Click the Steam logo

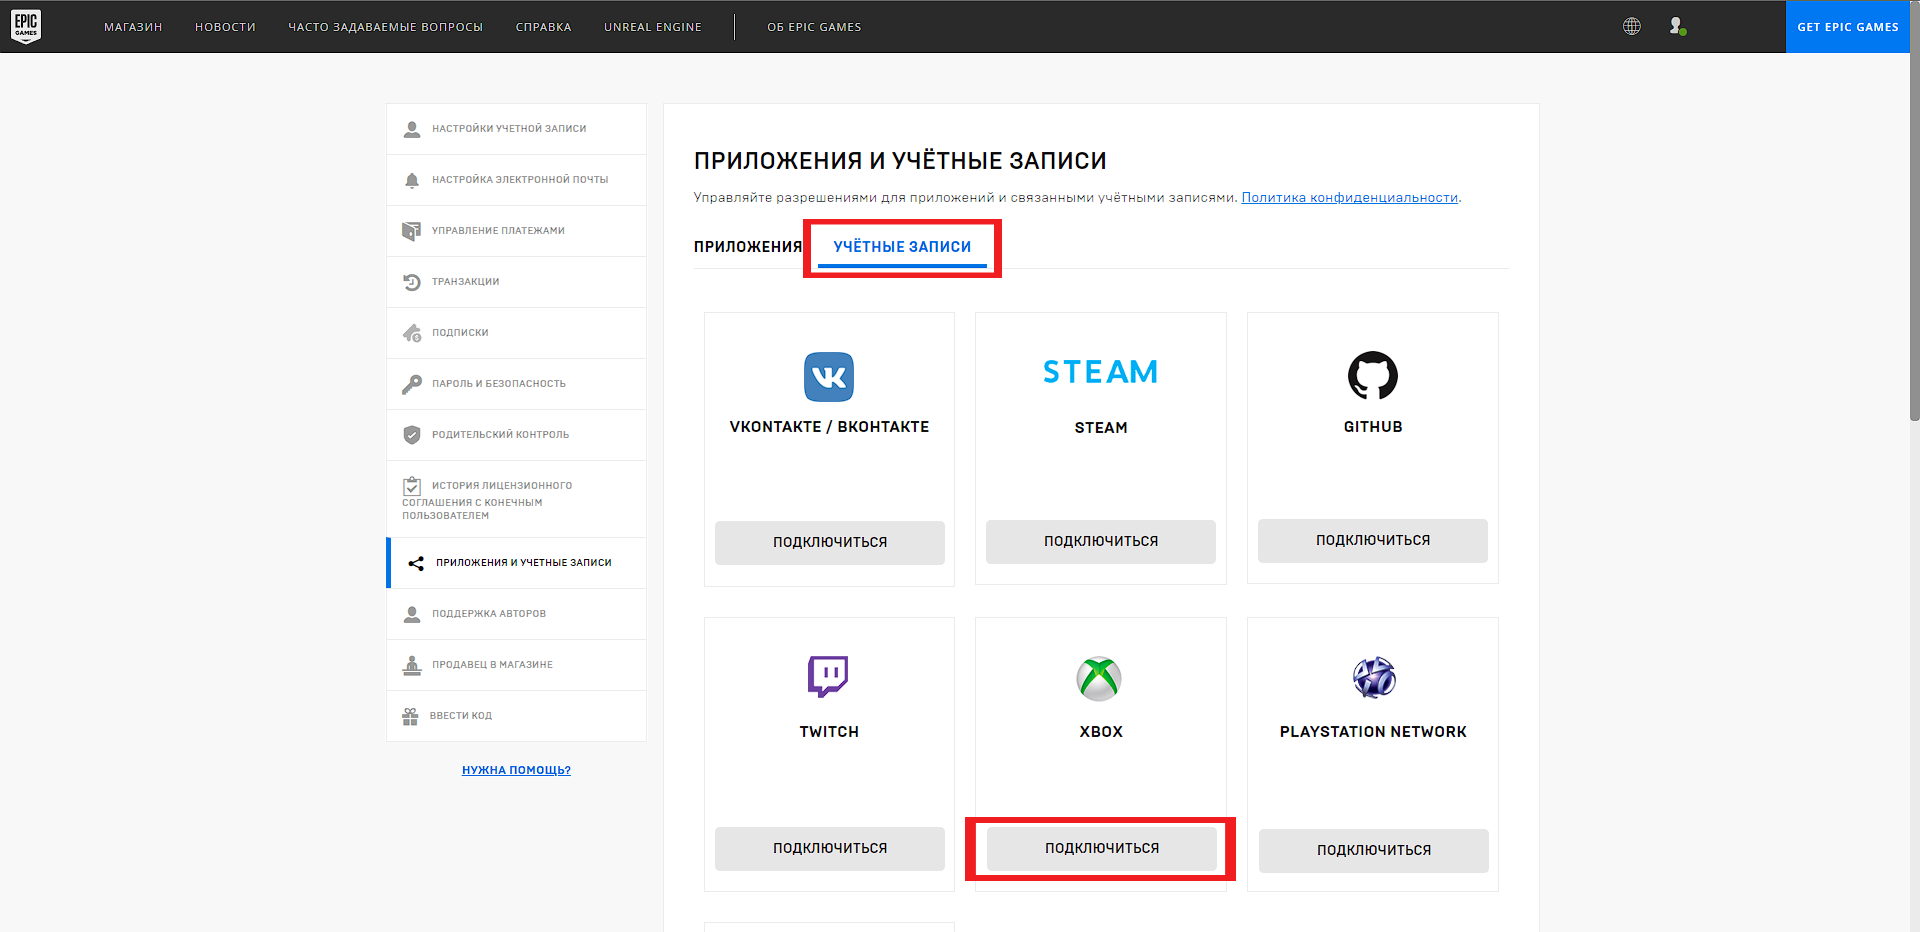[1100, 372]
